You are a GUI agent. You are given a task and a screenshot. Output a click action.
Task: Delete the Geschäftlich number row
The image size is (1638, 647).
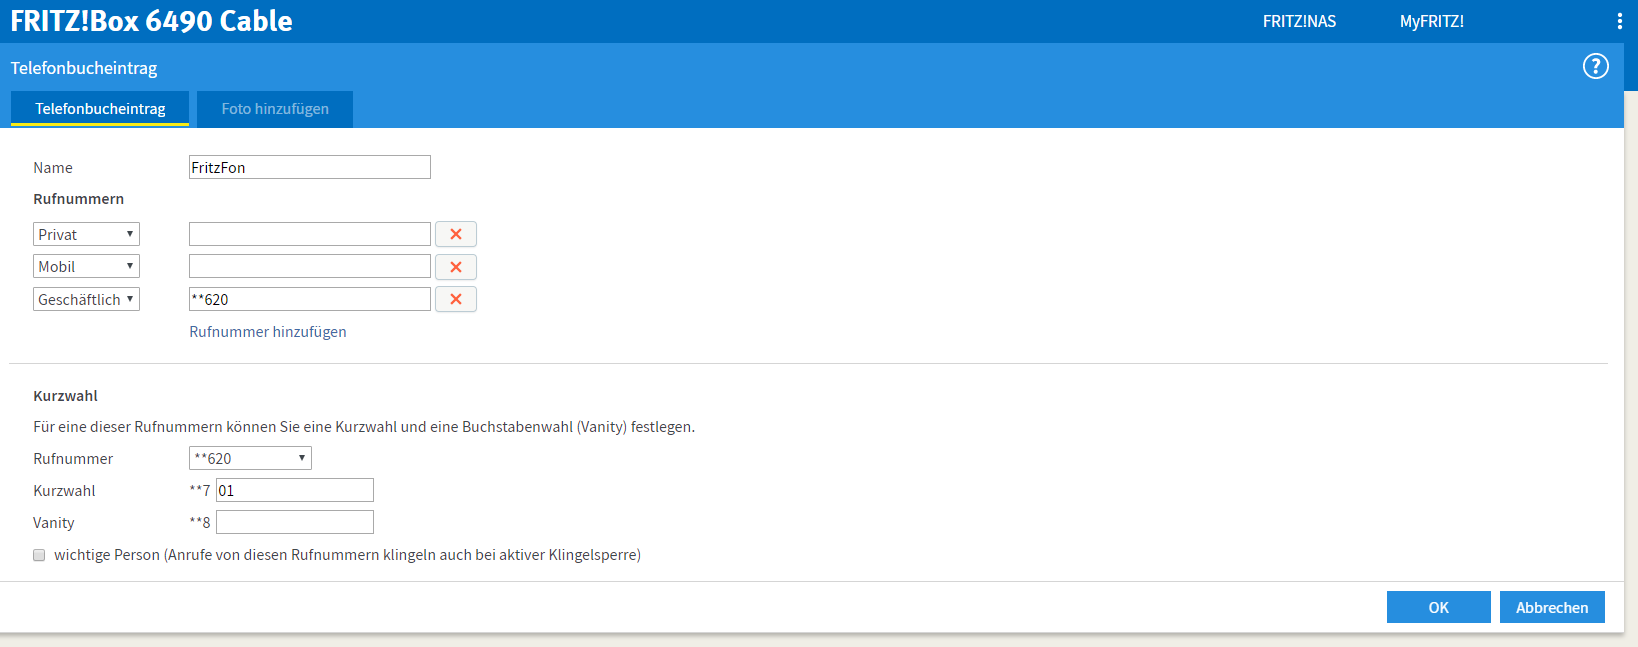(456, 299)
